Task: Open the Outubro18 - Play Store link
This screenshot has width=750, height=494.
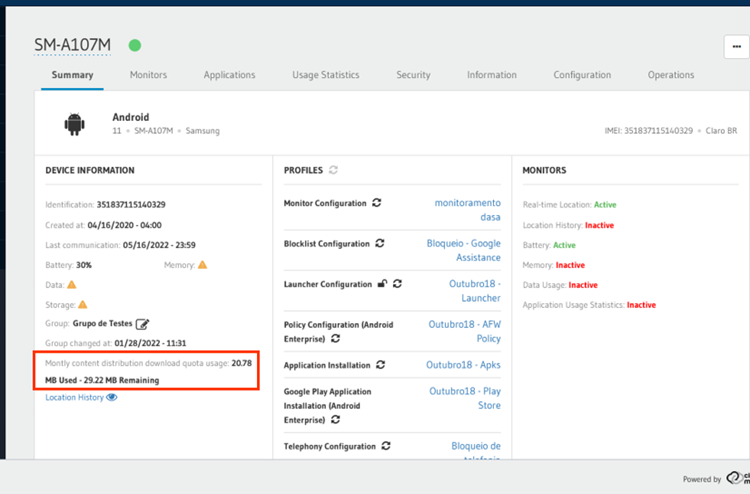Action: pyautogui.click(x=465, y=398)
